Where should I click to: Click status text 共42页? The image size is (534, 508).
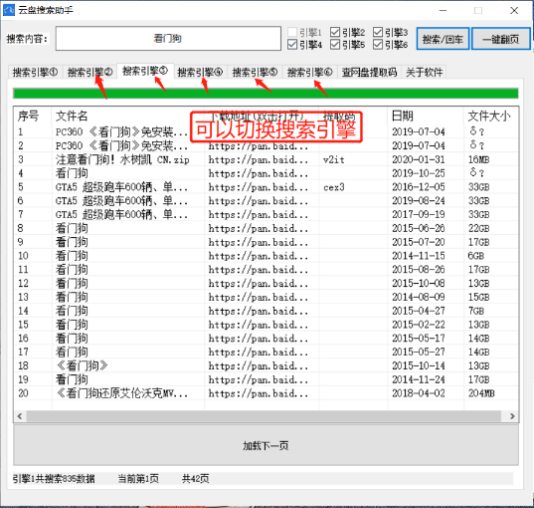click(195, 479)
